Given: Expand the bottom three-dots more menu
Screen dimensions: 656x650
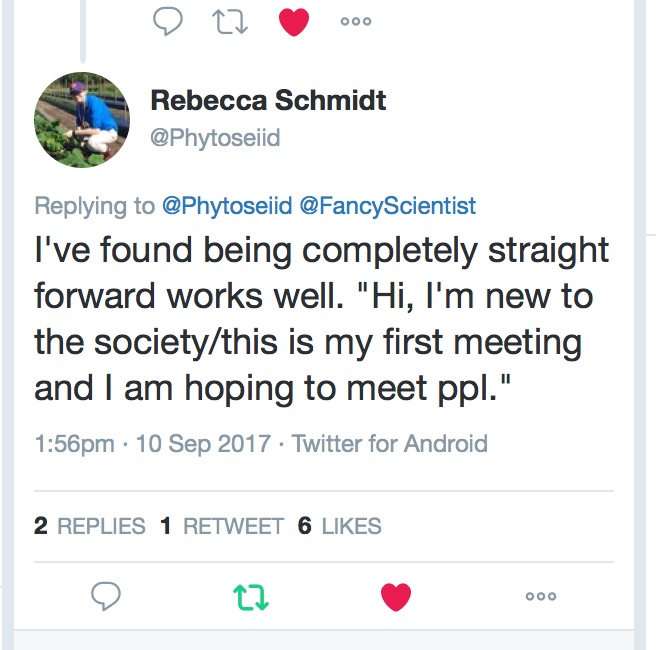Looking at the screenshot, I should 541,596.
